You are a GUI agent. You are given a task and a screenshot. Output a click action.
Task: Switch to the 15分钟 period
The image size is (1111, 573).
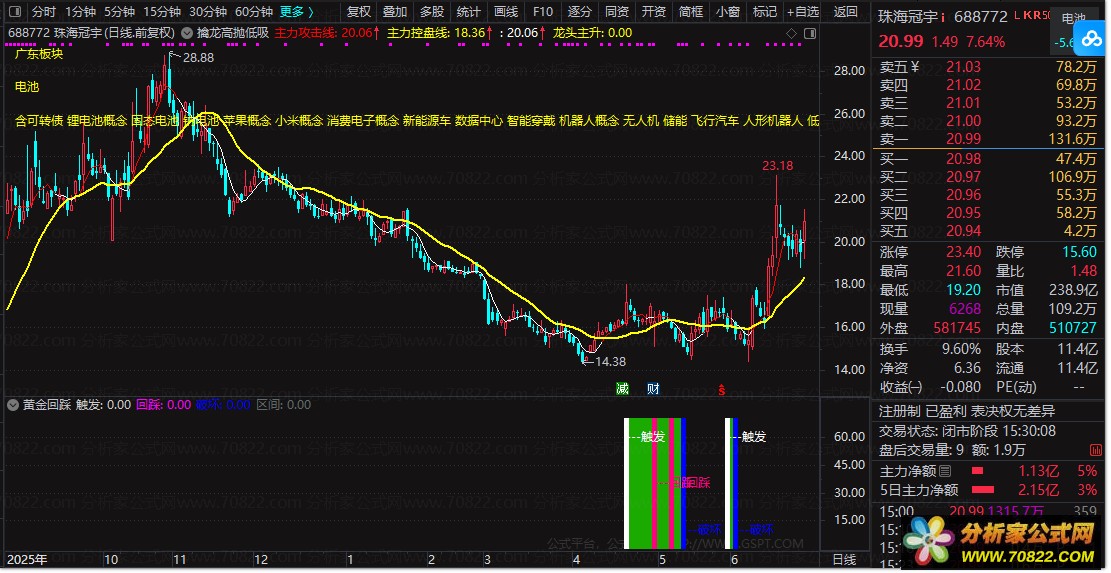pos(162,11)
